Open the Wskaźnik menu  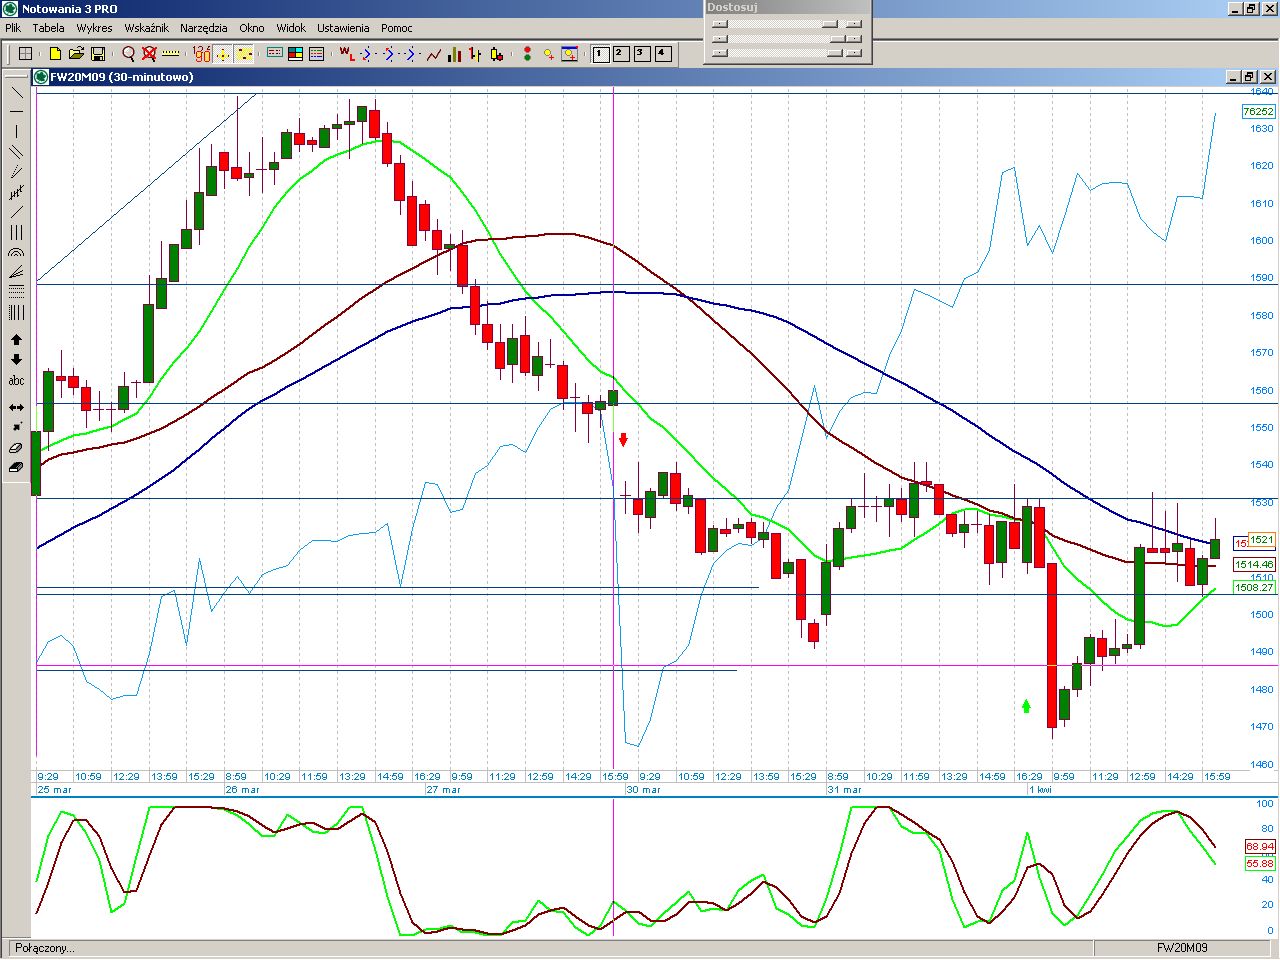pyautogui.click(x=146, y=28)
